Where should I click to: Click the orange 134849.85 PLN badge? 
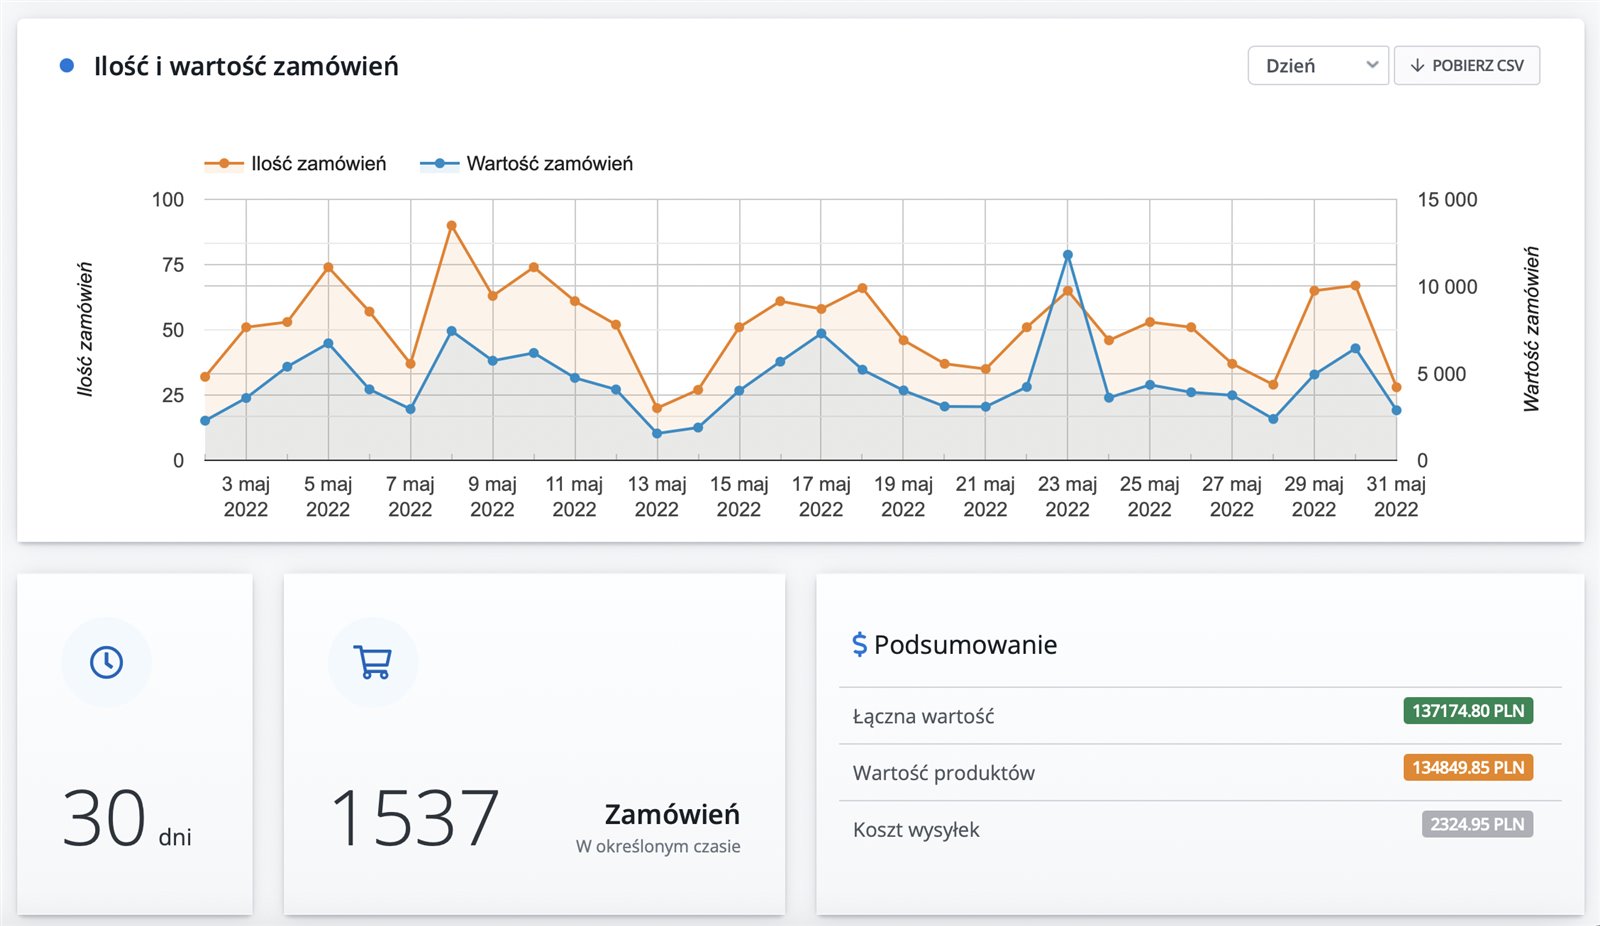pos(1467,768)
